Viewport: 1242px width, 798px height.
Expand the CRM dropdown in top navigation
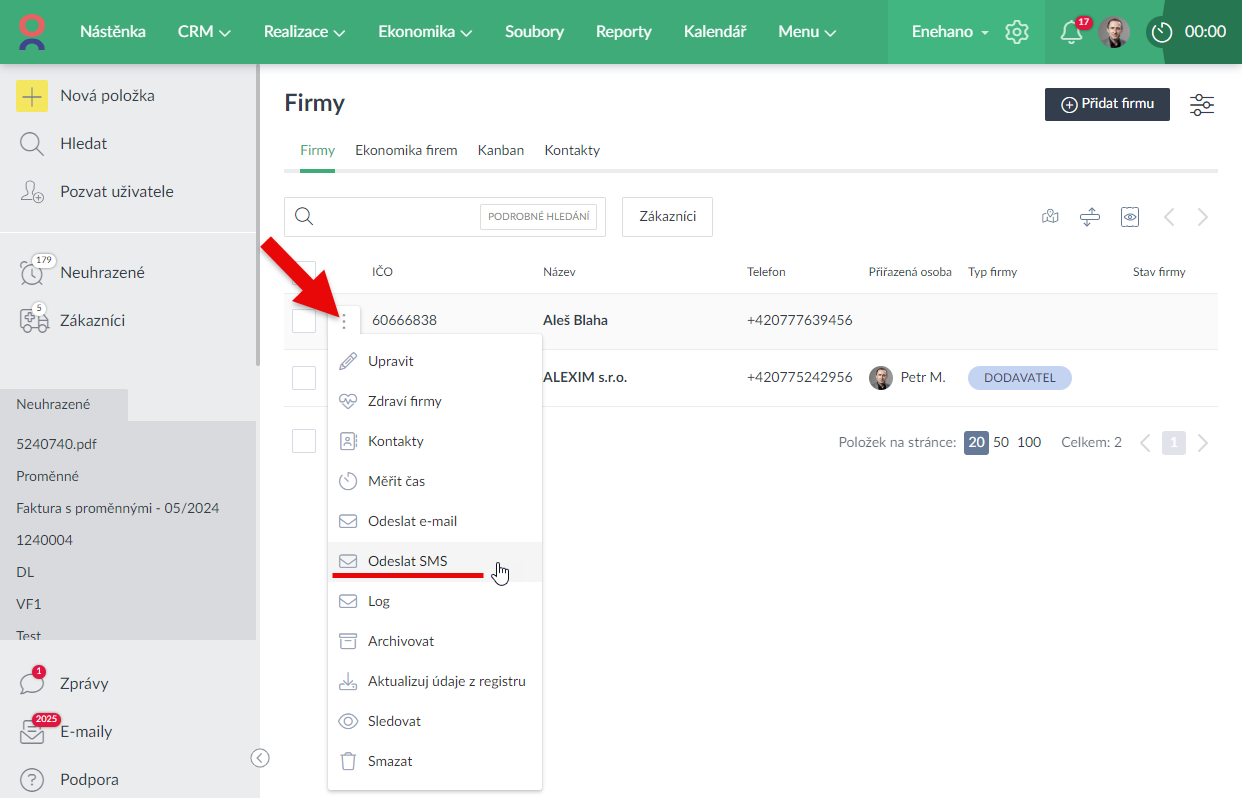204,32
